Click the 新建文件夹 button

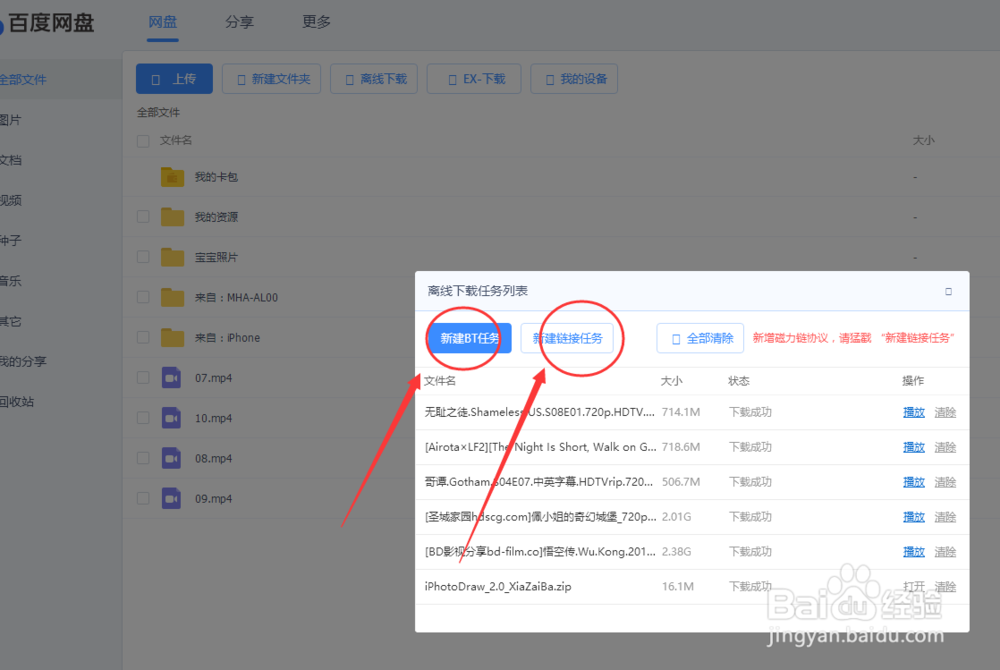click(271, 79)
